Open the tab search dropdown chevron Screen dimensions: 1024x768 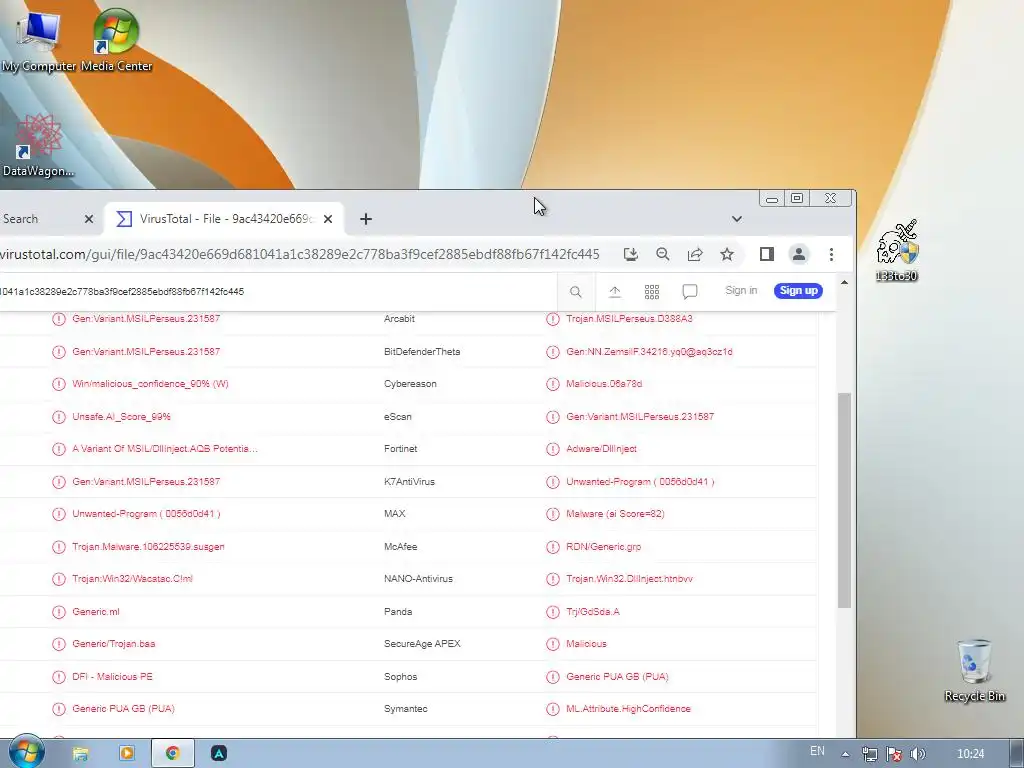[x=737, y=219]
